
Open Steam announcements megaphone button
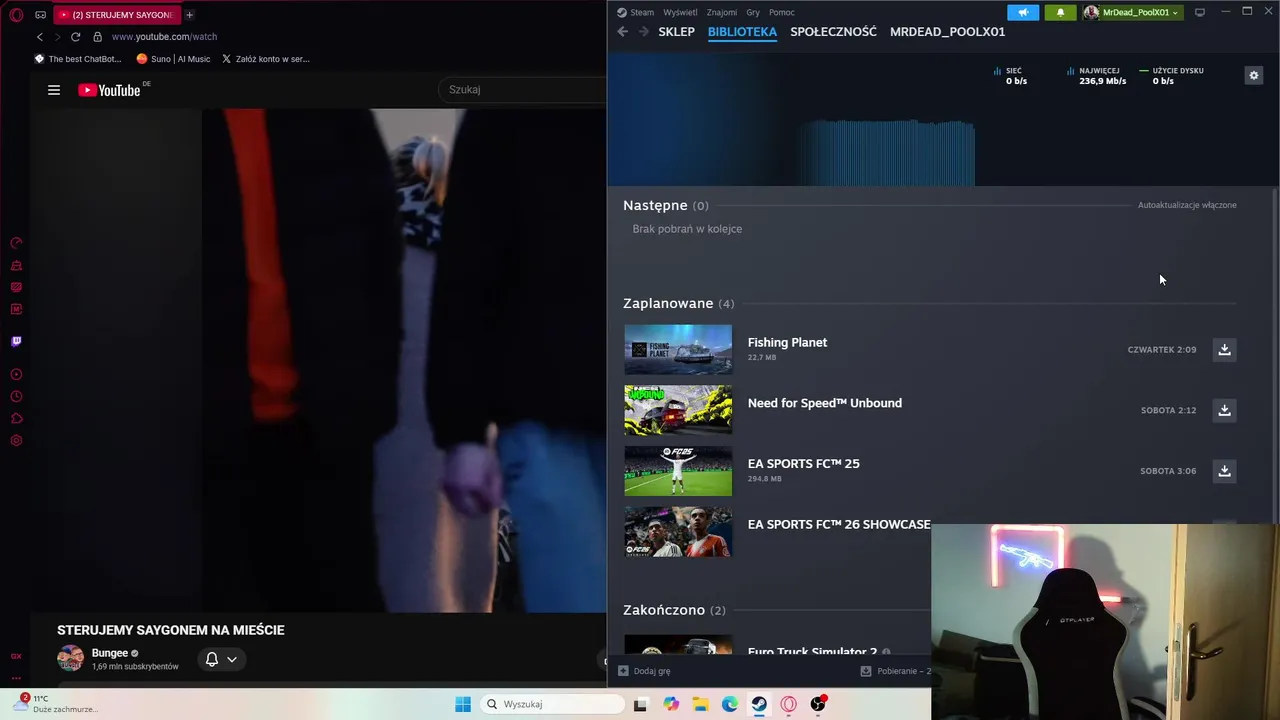click(x=1022, y=12)
